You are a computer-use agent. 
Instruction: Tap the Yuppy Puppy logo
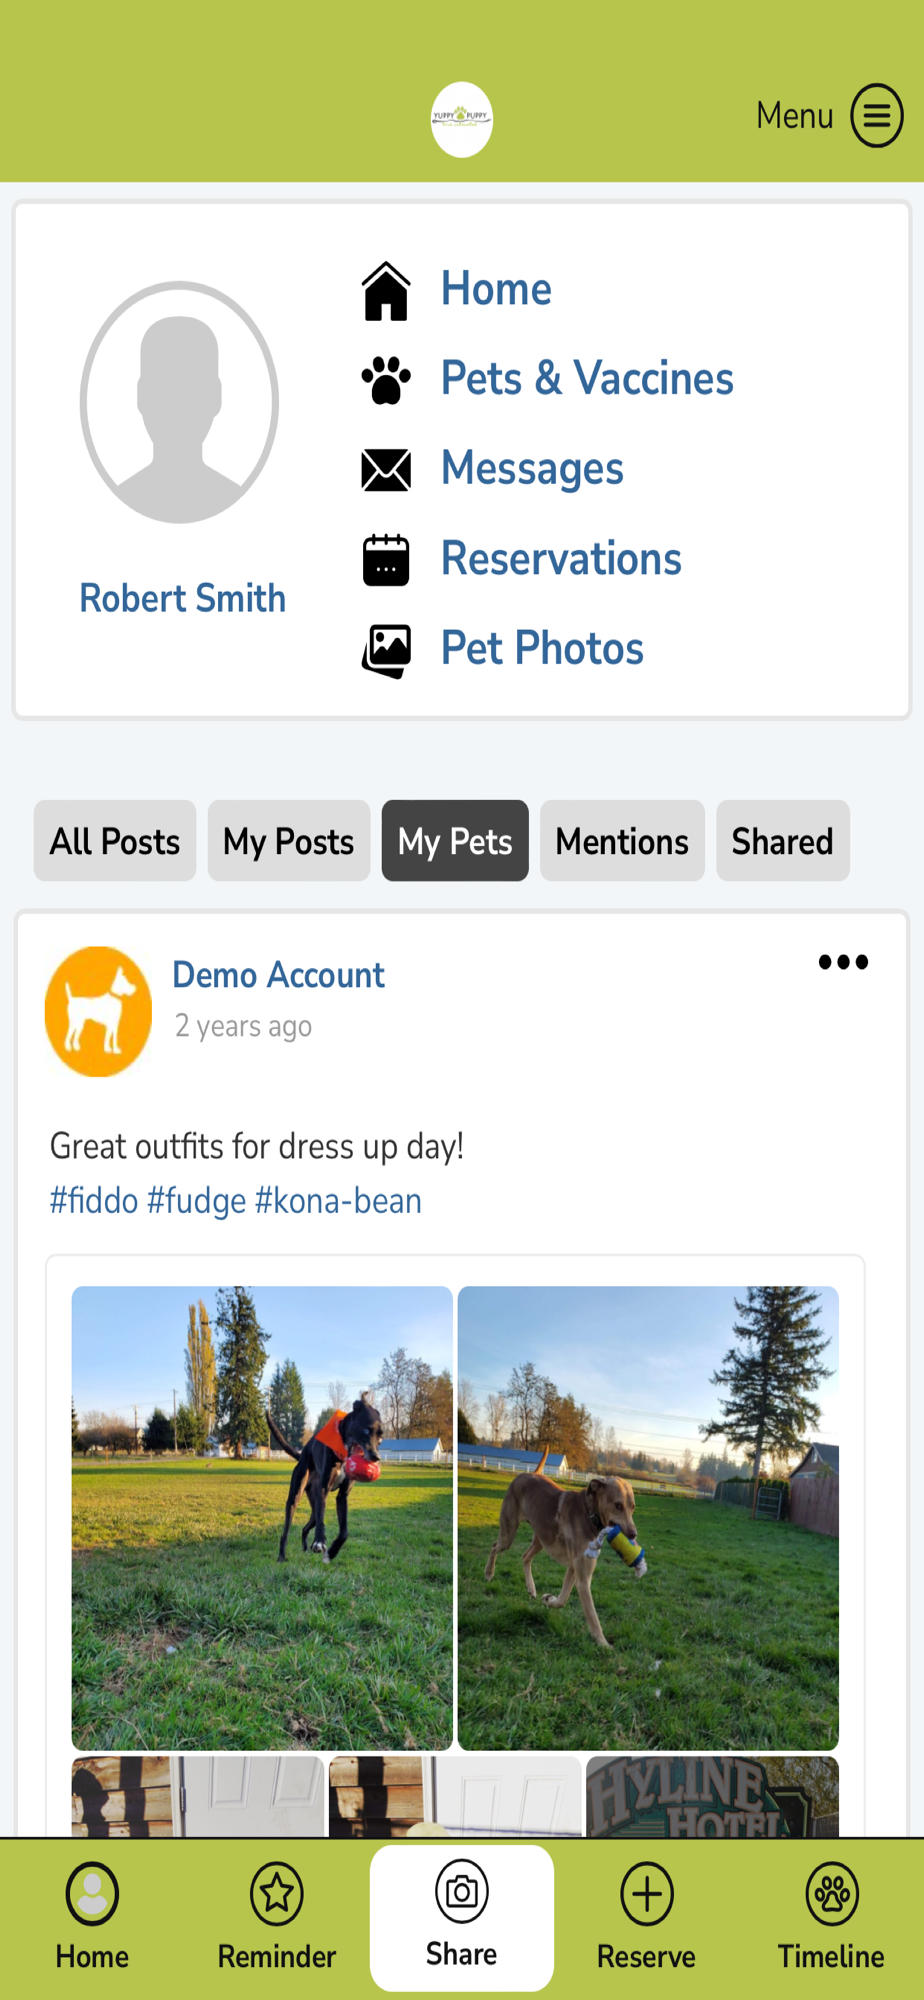[x=461, y=119]
